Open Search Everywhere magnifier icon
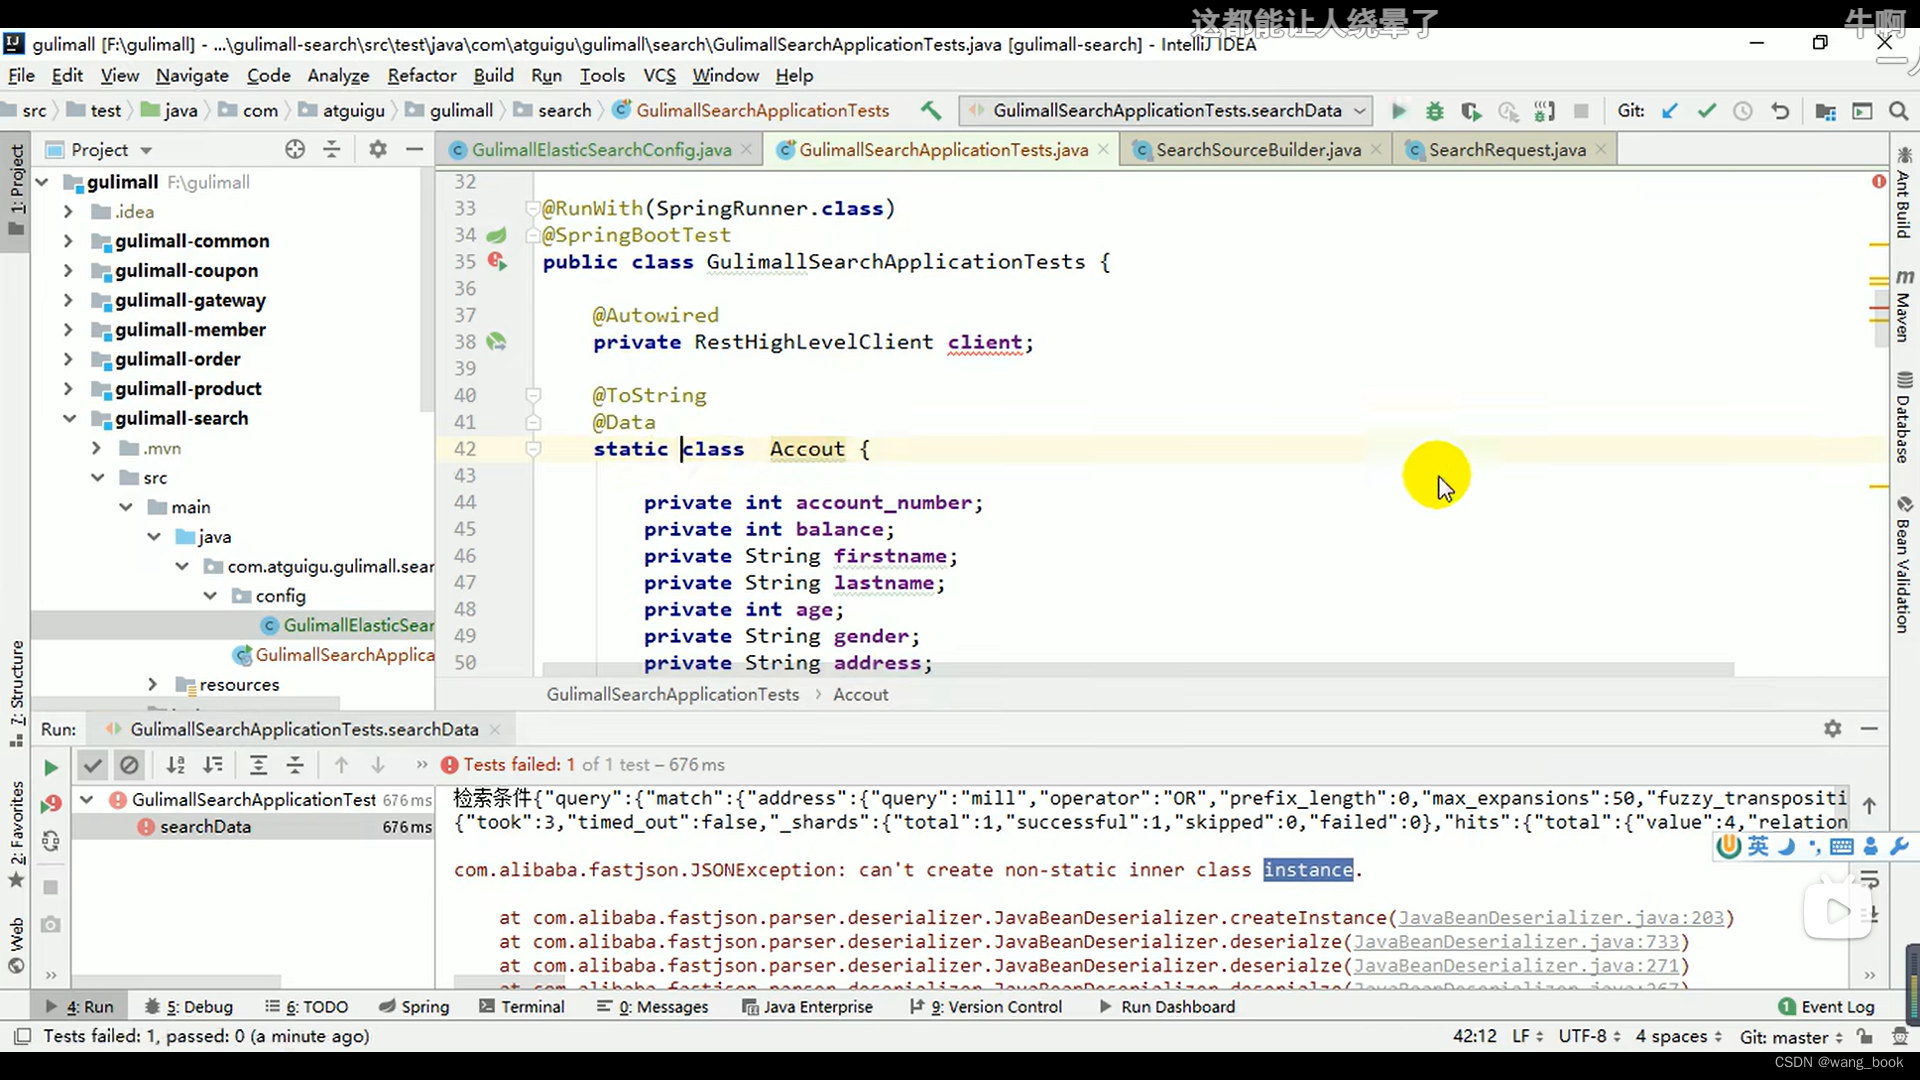This screenshot has height=1080, width=1920. tap(1898, 111)
